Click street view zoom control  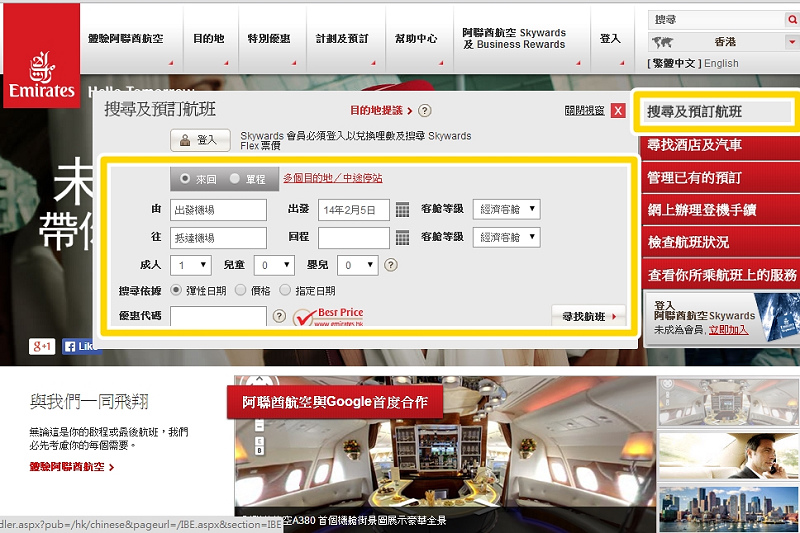pyautogui.click(x=259, y=424)
